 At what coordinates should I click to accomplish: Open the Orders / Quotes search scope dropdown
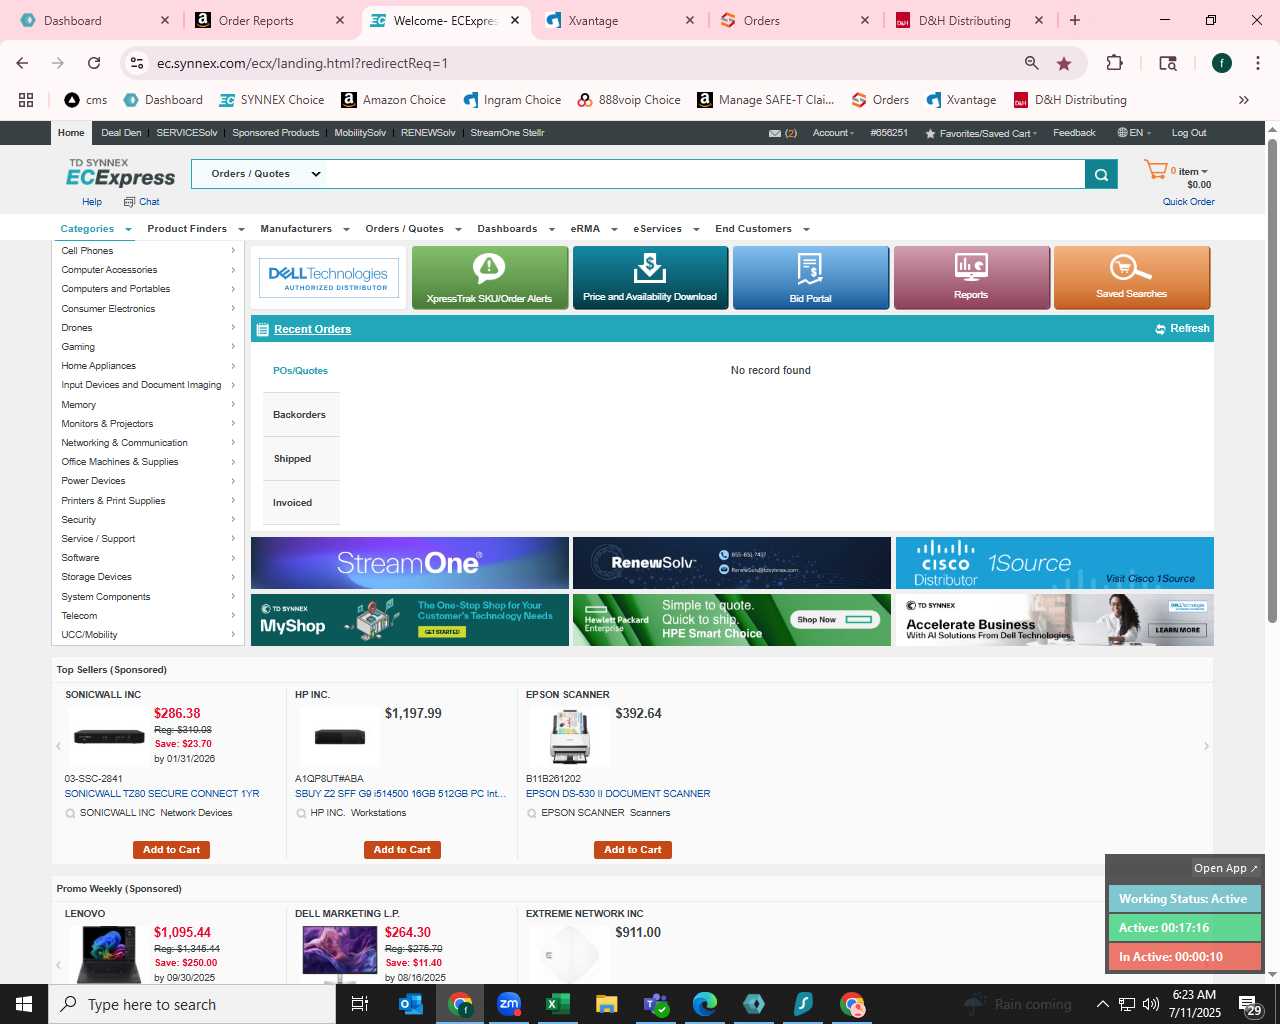coord(265,174)
